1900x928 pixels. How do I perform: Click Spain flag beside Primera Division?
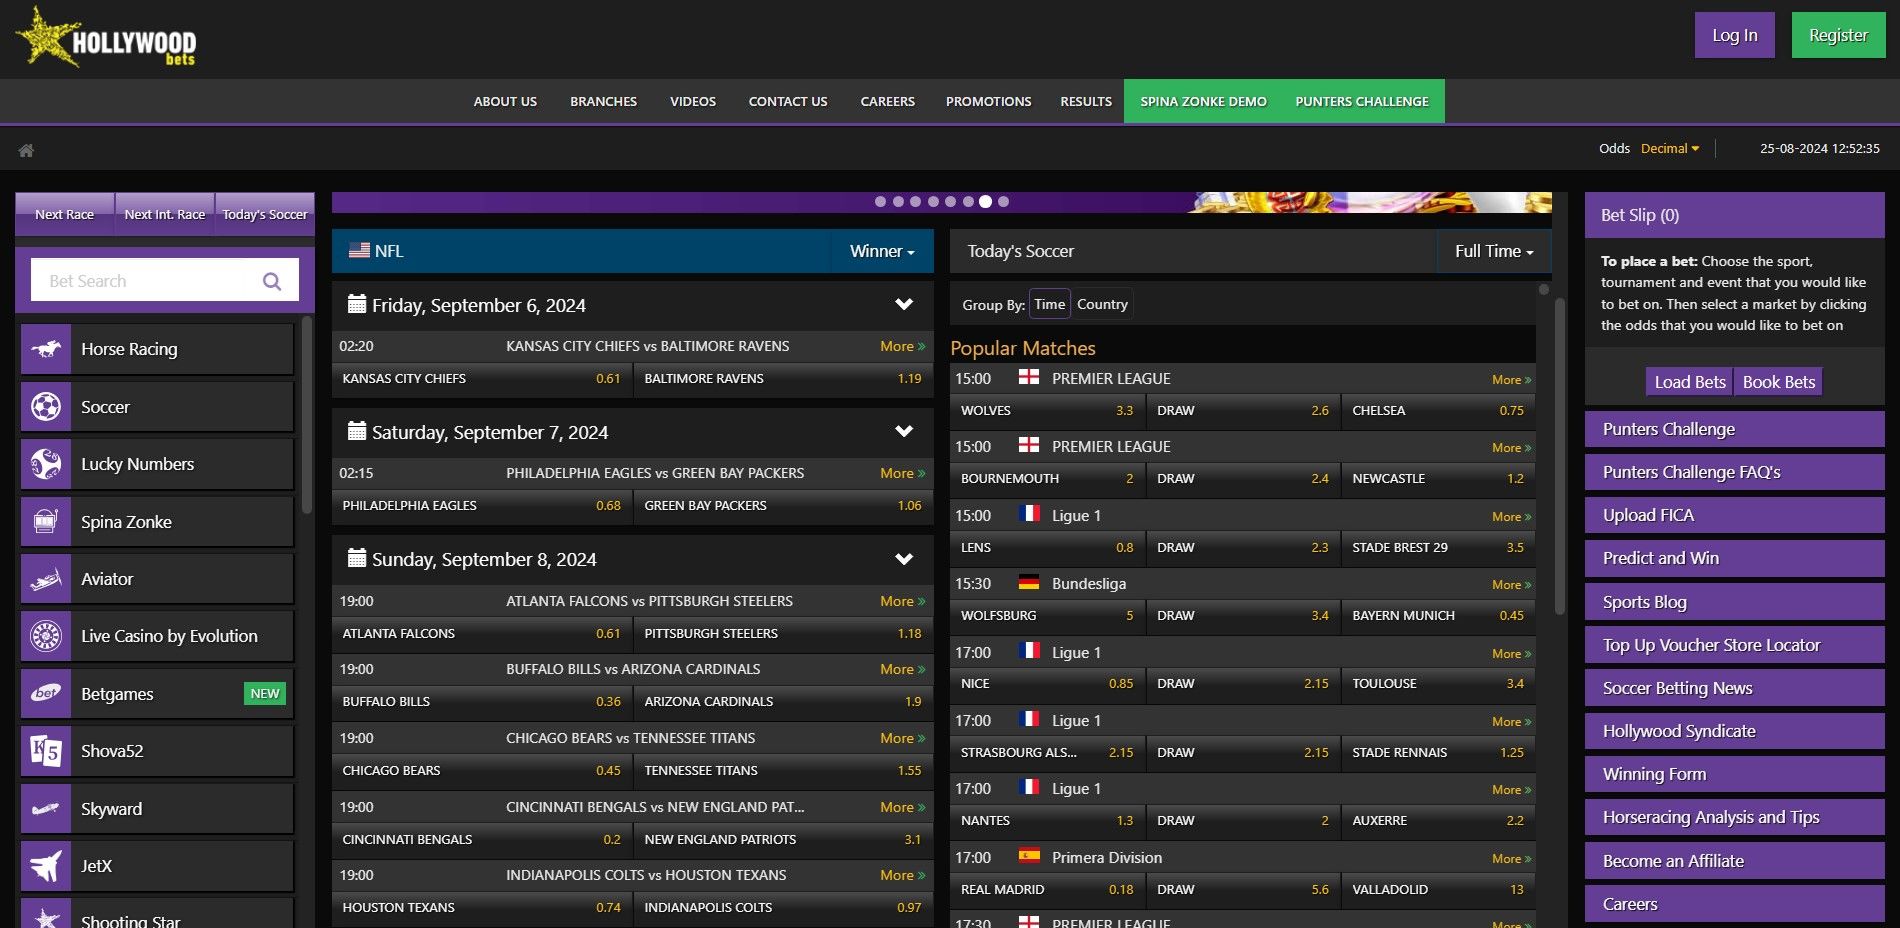click(1029, 856)
